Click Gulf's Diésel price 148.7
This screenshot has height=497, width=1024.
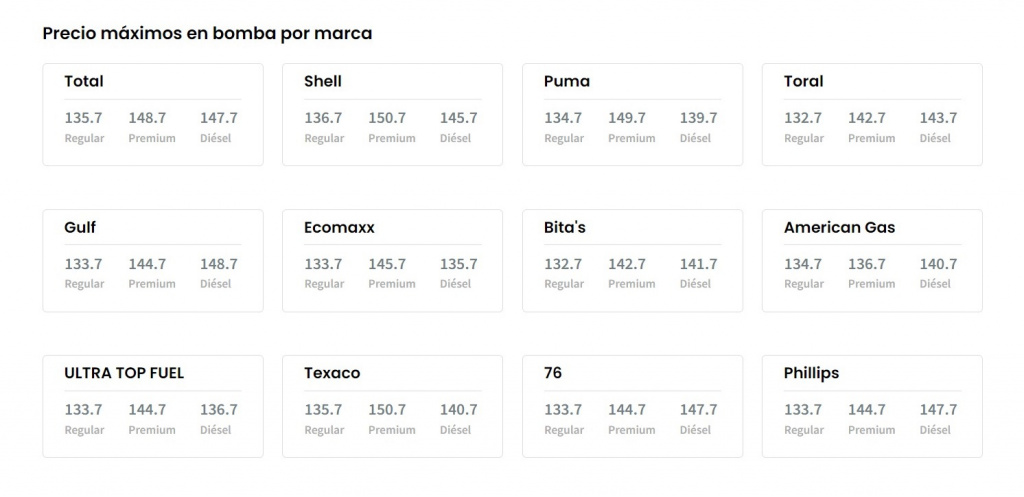coord(218,264)
